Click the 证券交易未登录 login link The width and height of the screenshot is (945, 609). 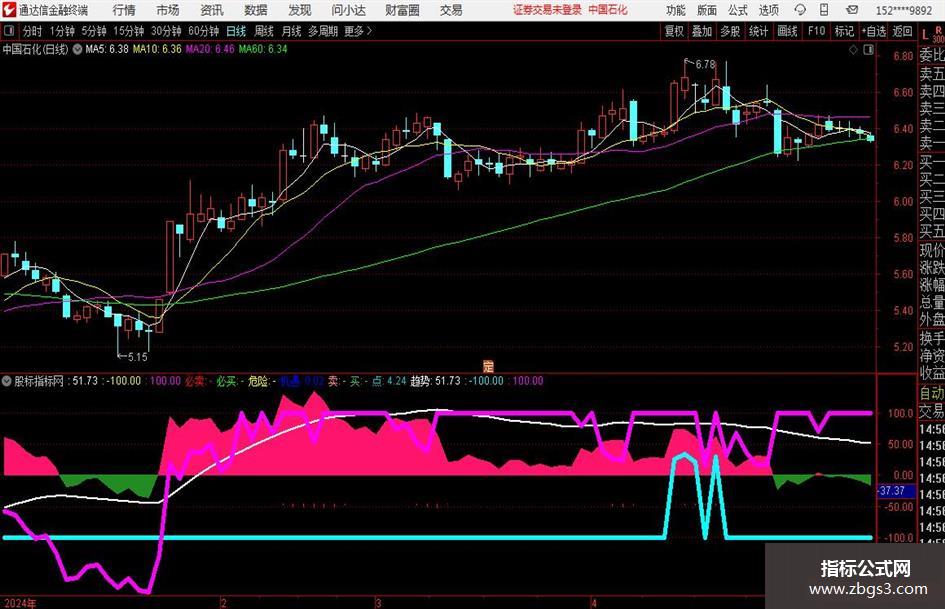point(548,10)
